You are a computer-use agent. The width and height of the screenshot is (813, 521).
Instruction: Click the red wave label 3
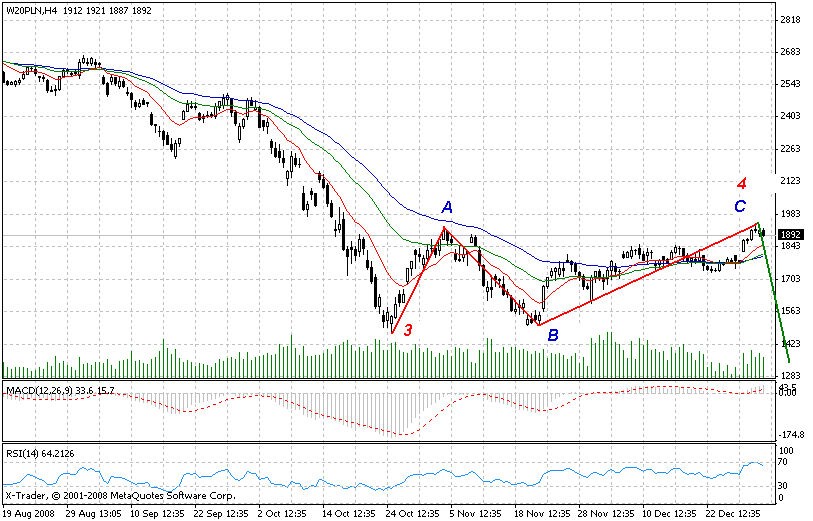coord(408,330)
